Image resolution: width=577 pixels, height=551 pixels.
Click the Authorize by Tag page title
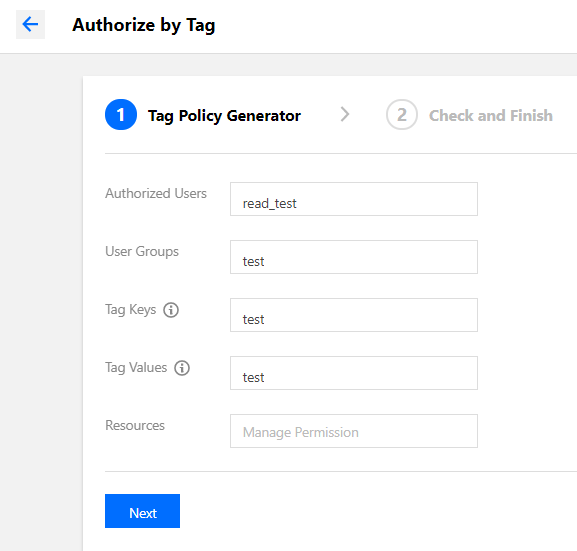click(x=144, y=25)
